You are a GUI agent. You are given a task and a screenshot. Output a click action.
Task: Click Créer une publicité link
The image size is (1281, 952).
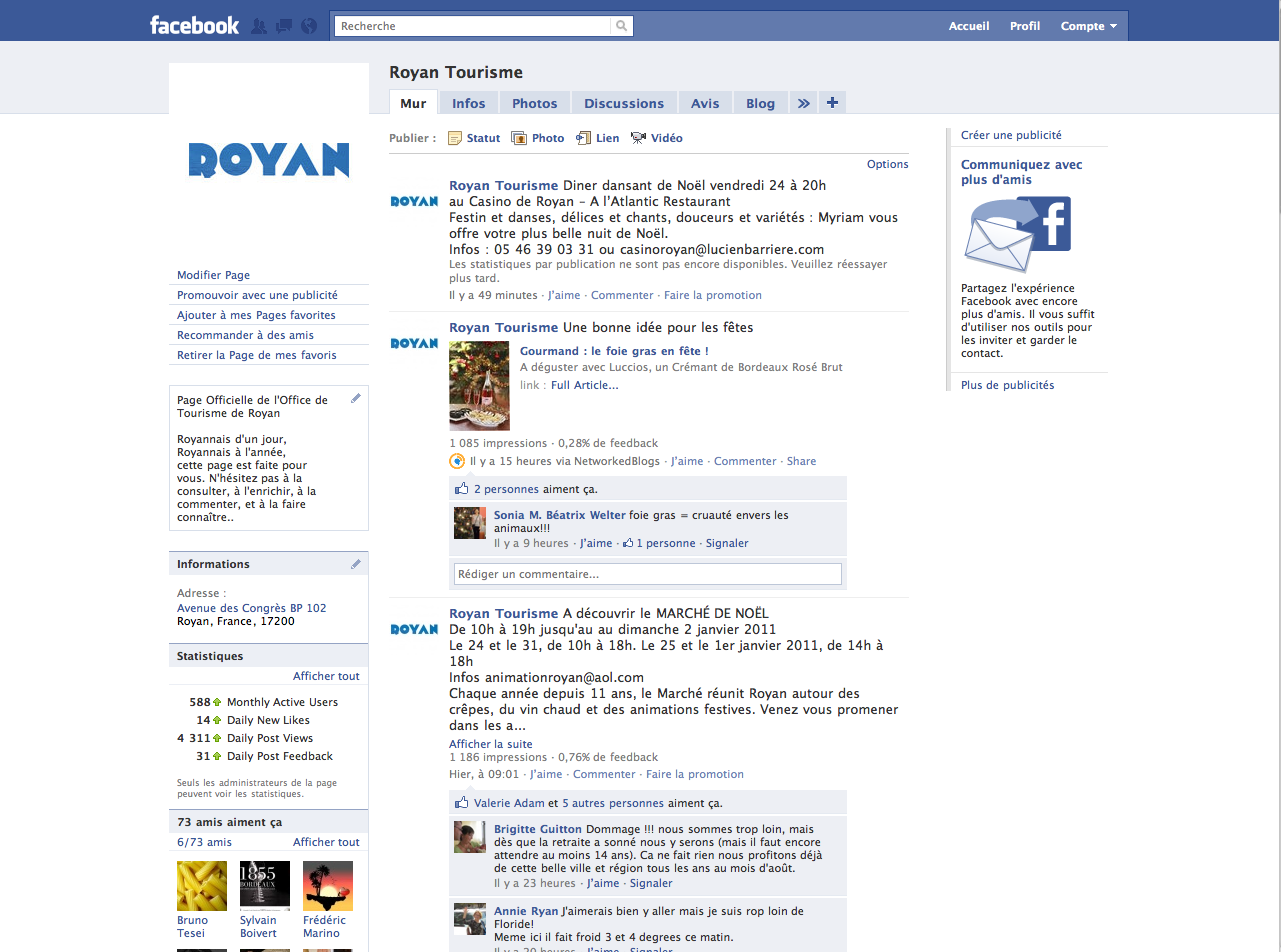coord(1011,135)
